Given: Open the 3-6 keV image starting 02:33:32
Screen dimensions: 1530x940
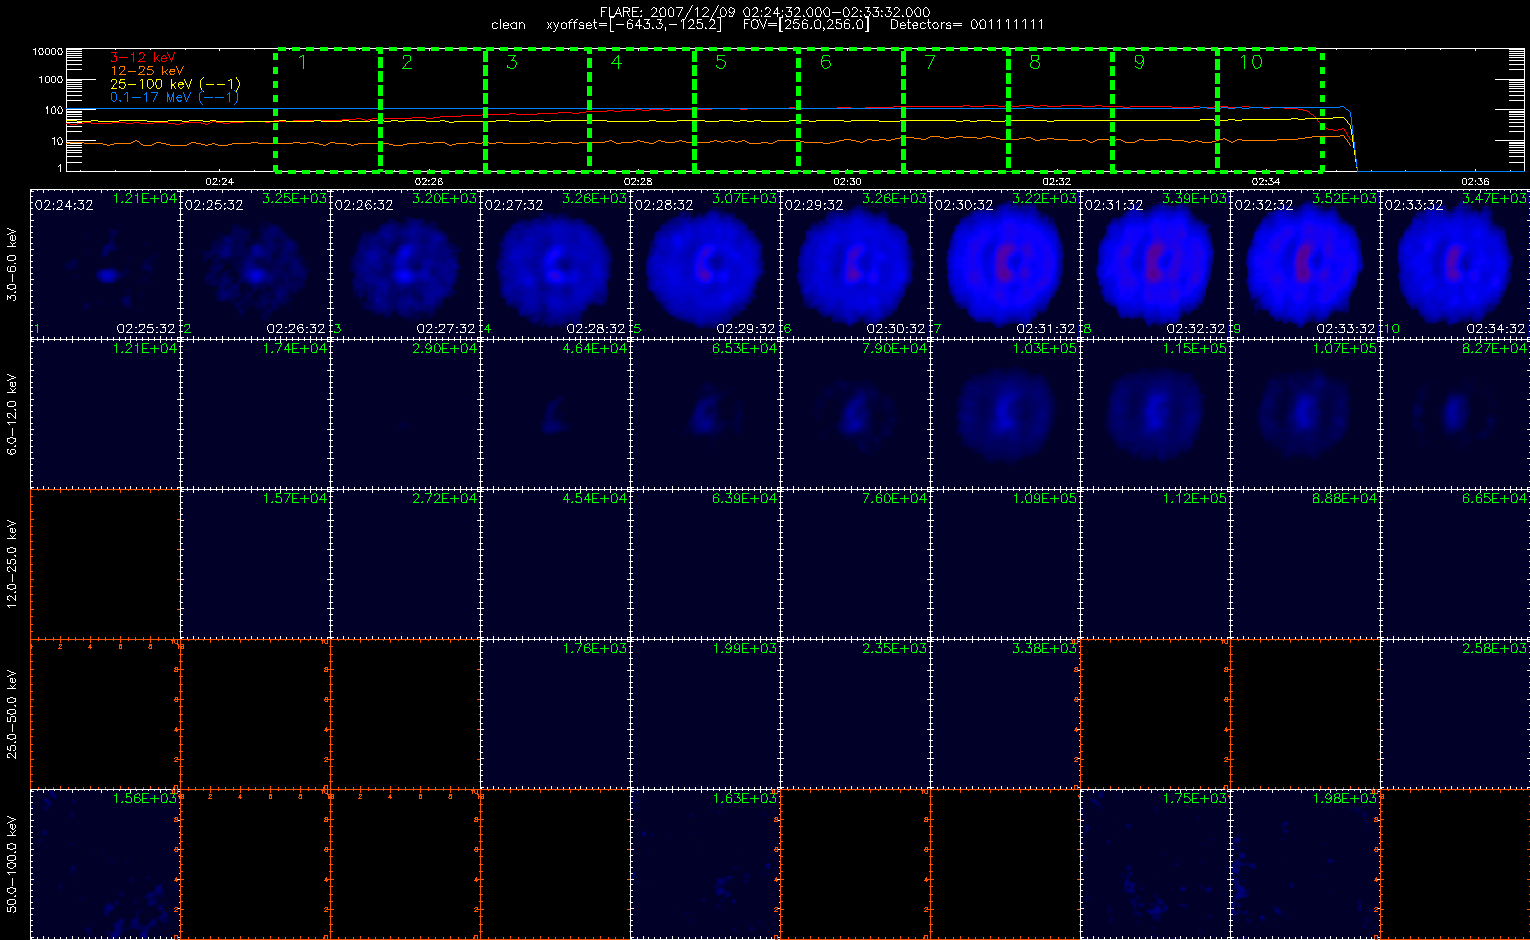Looking at the screenshot, I should [1455, 264].
